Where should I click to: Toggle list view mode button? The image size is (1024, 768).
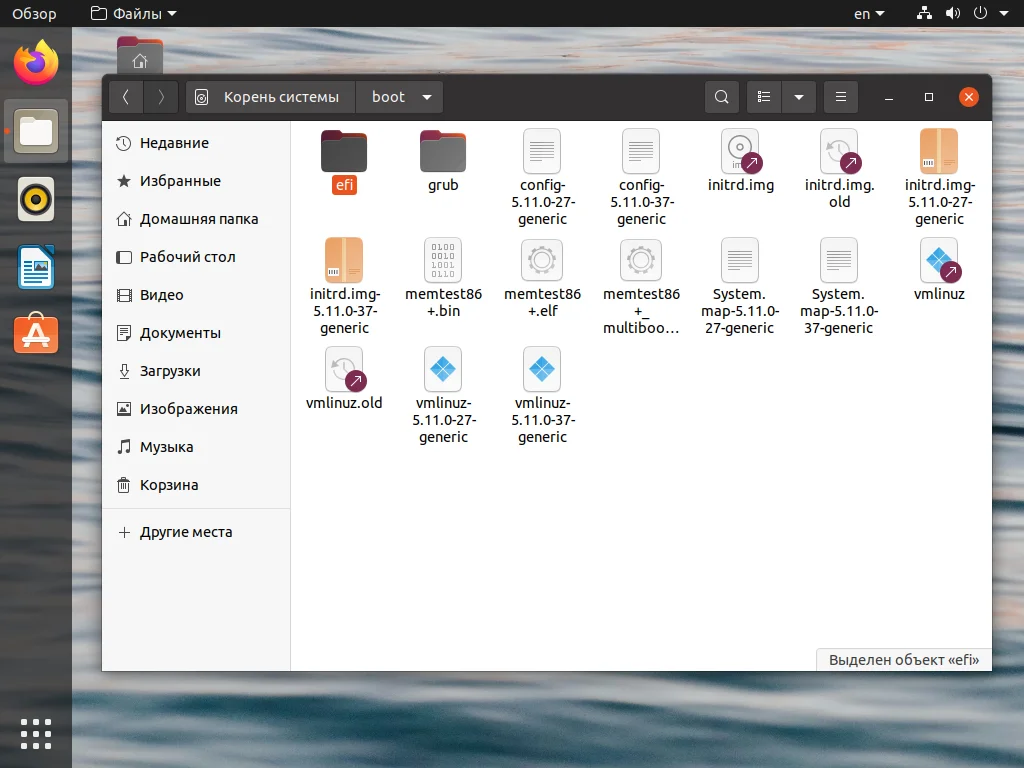pyautogui.click(x=765, y=97)
